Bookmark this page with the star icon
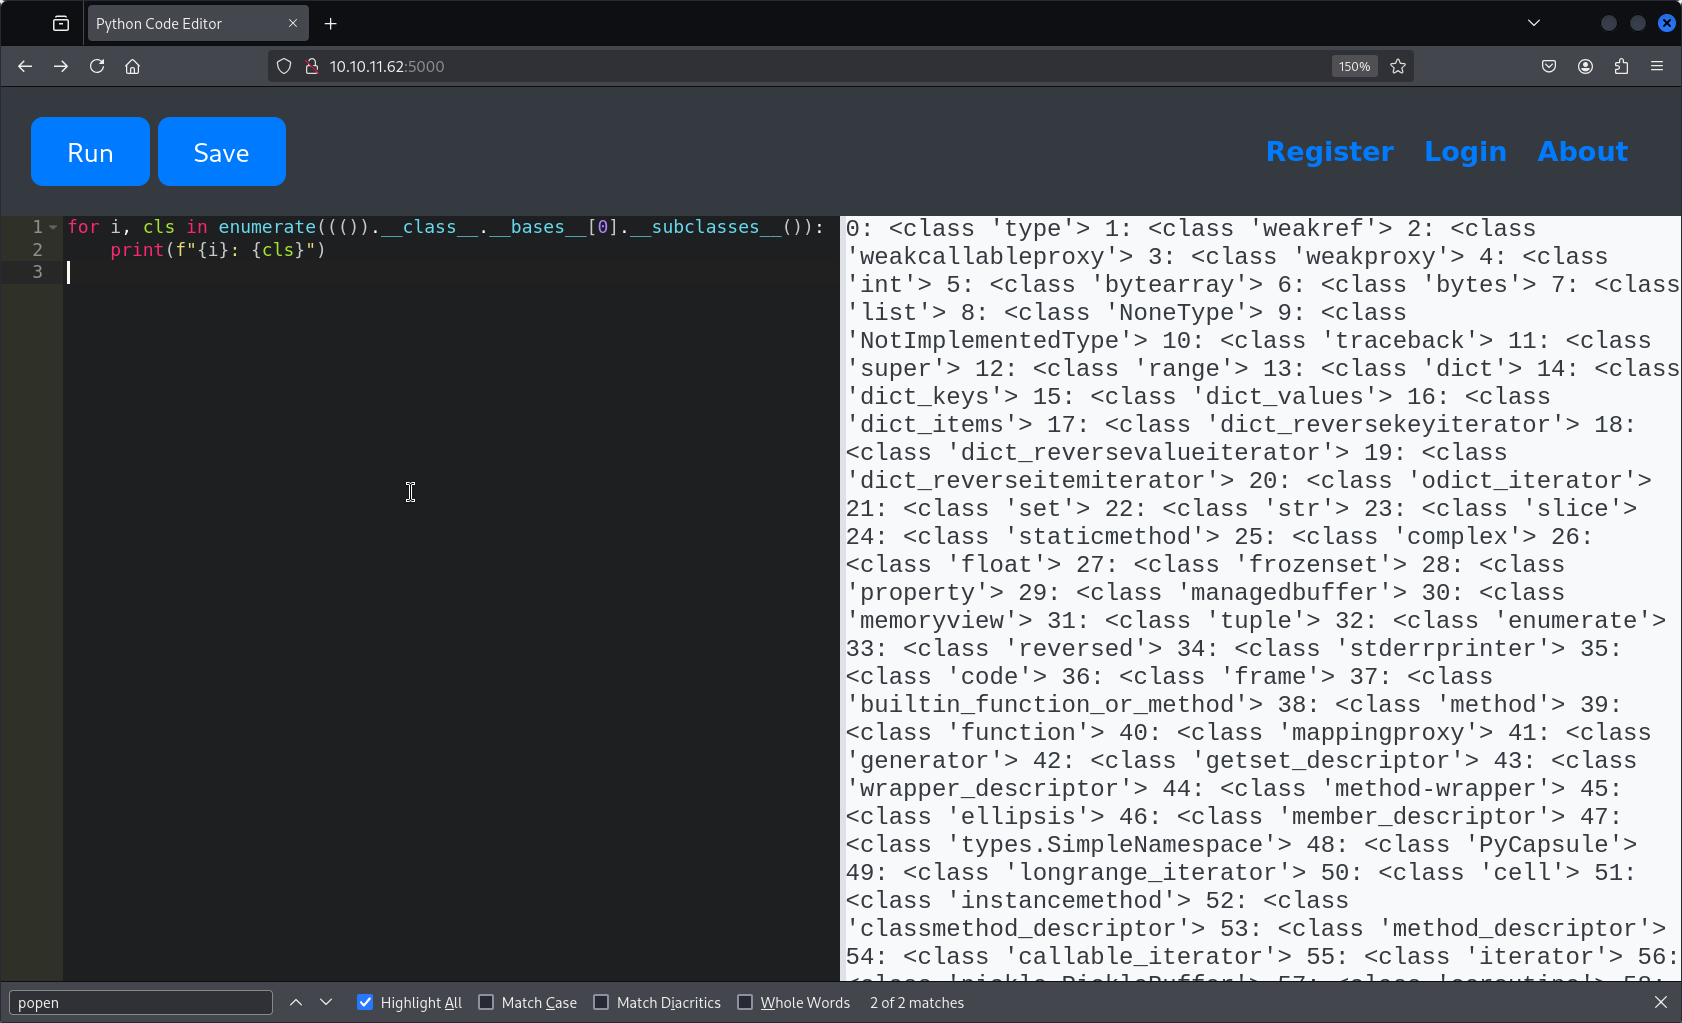The width and height of the screenshot is (1682, 1023). click(x=1398, y=66)
